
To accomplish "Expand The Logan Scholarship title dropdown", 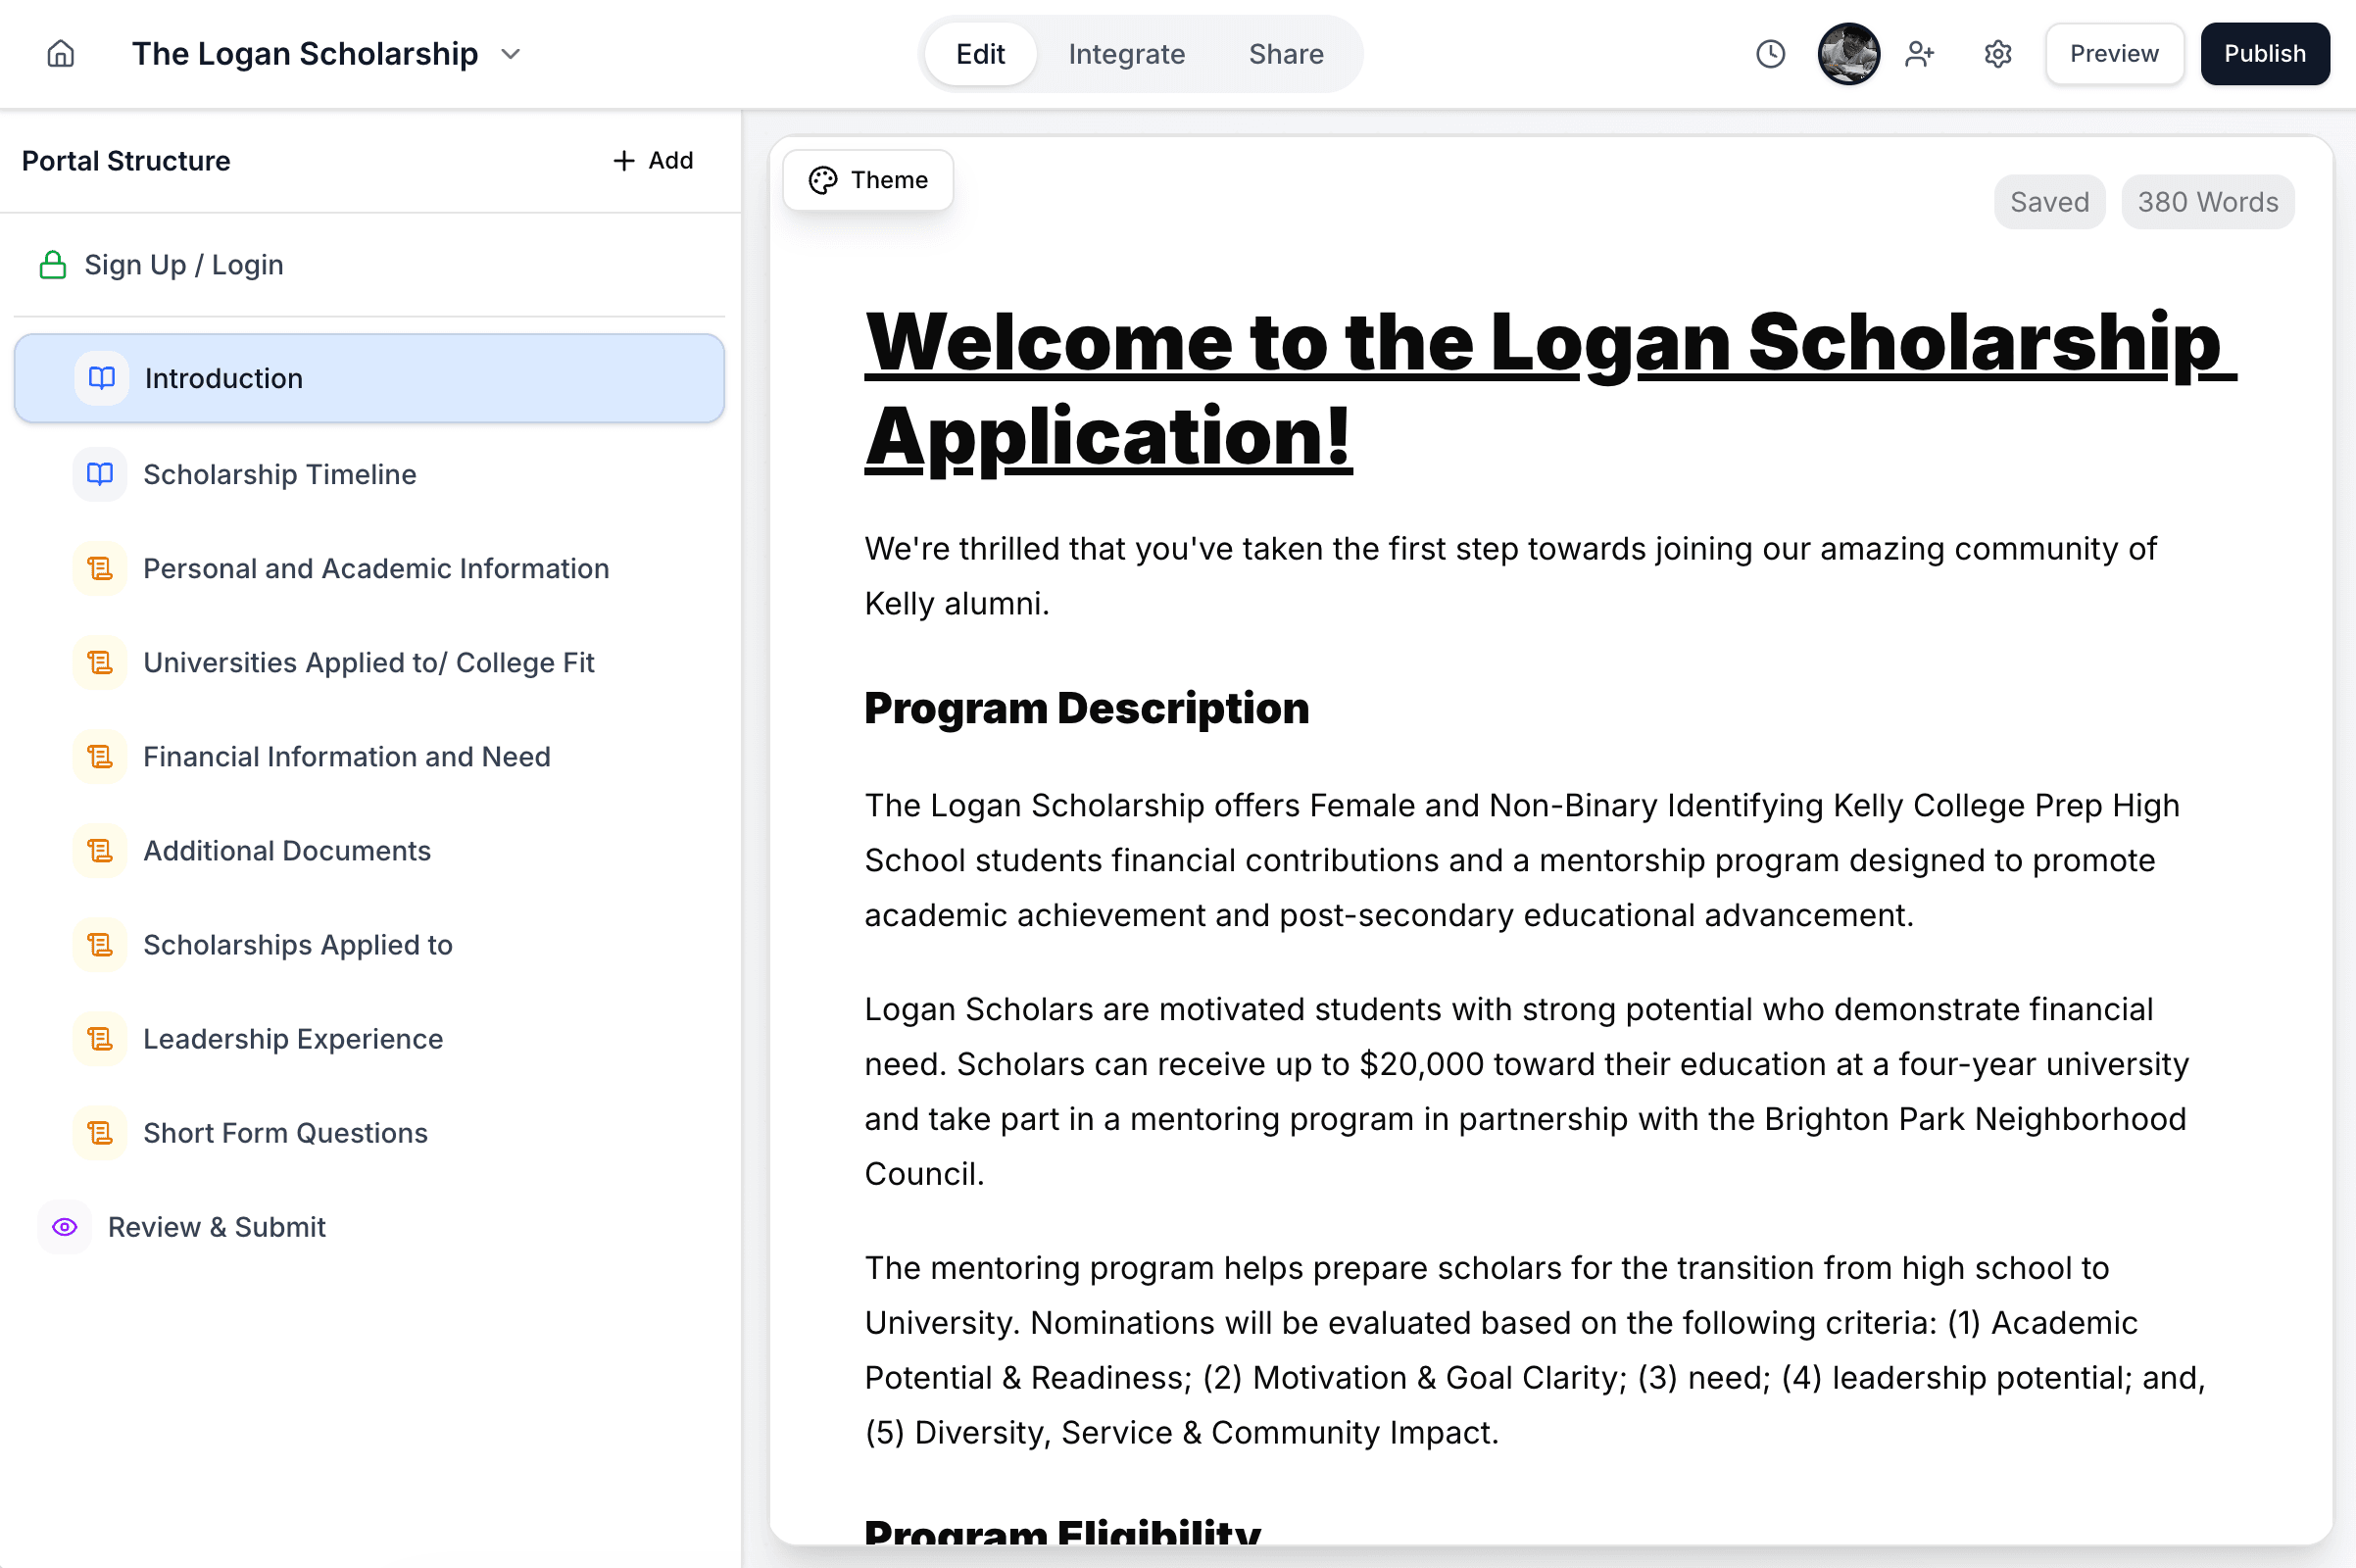I will point(511,54).
